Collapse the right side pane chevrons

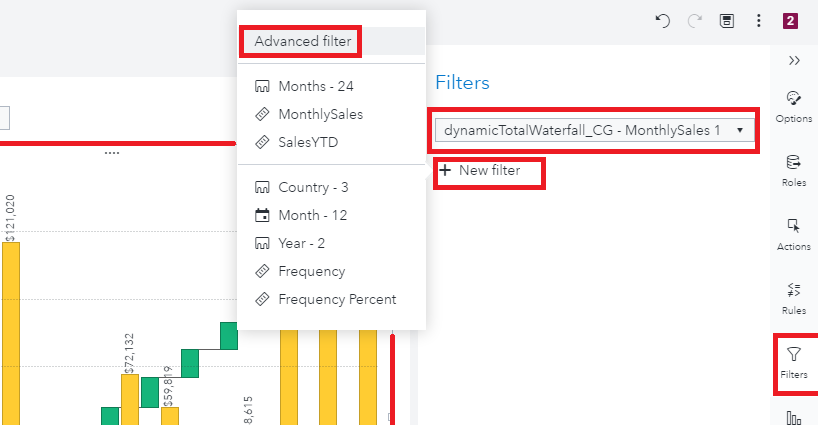794,60
